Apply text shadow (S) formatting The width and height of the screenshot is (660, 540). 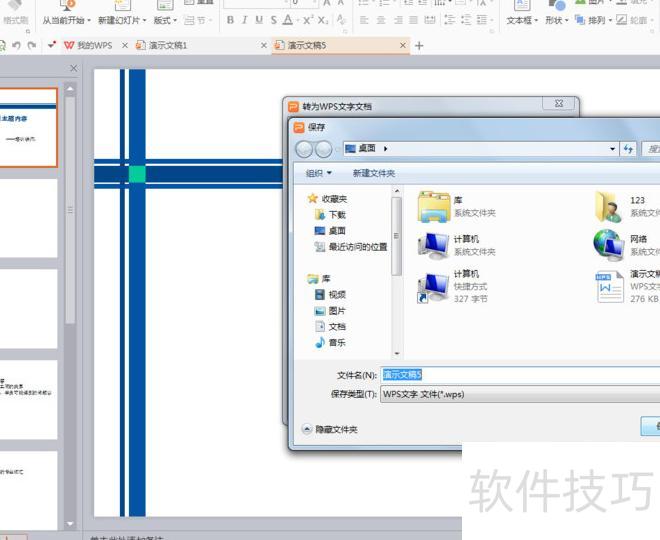(274, 20)
